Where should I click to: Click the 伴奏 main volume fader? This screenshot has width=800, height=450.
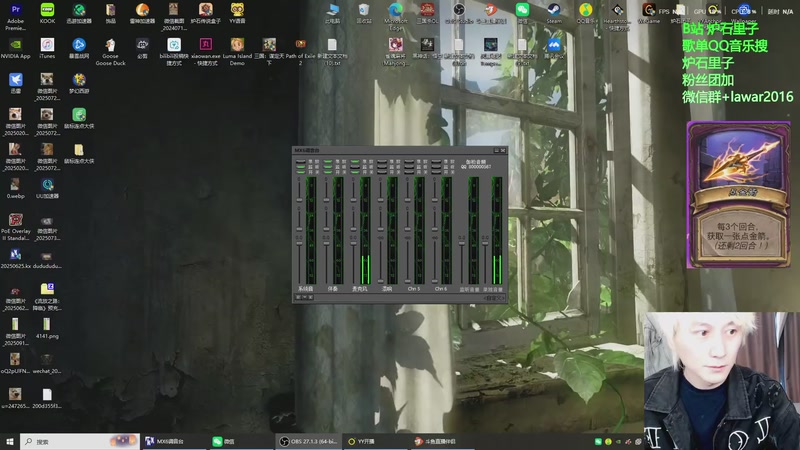[x=327, y=243]
